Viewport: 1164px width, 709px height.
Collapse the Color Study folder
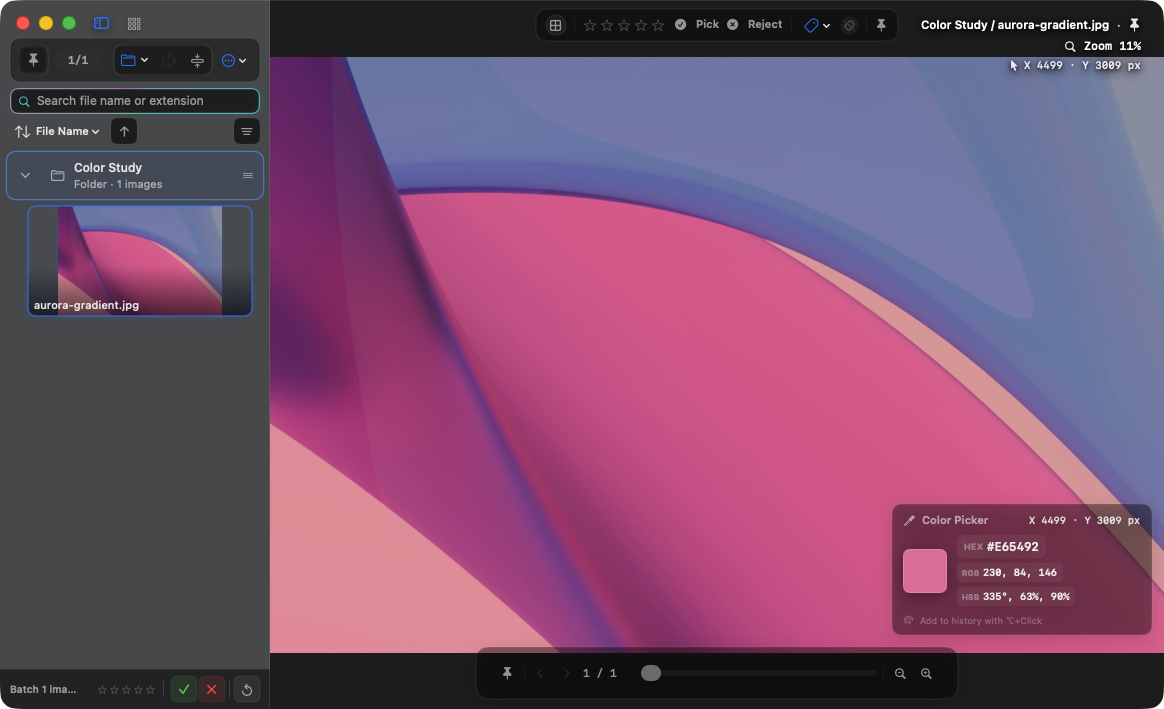tap(25, 176)
